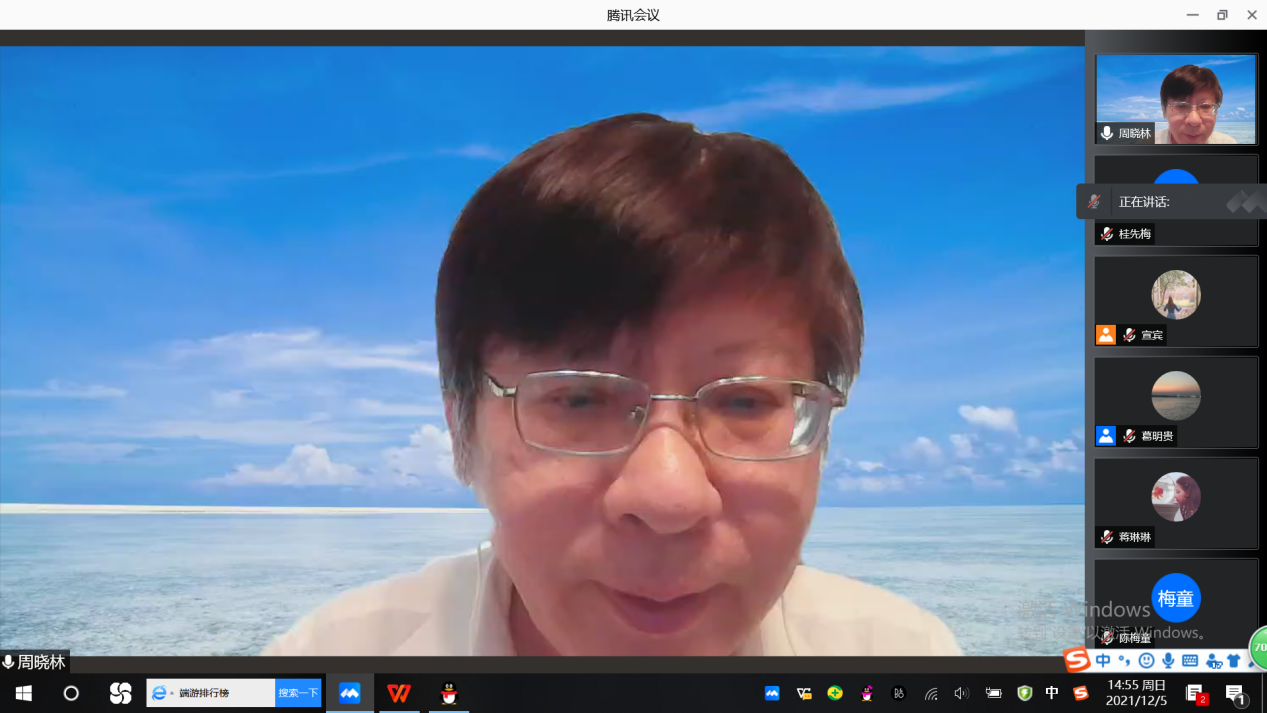This screenshot has height=713, width=1267.
Task: Toggle the muted microphone in speaking bar
Action: pos(1094,202)
